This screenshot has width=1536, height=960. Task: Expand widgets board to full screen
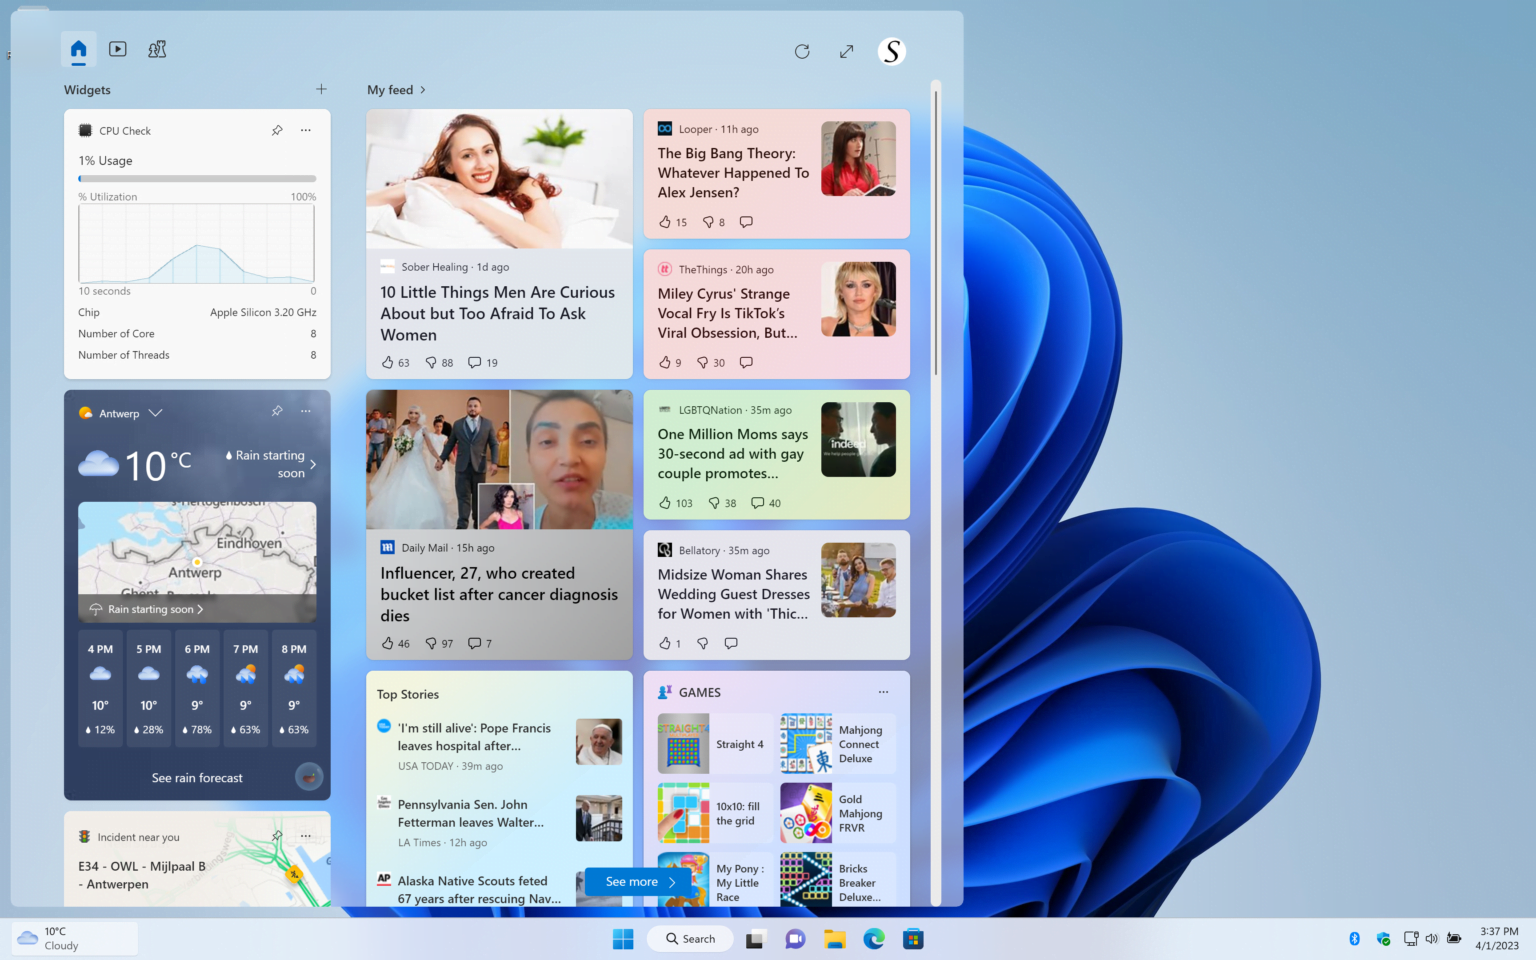point(846,50)
